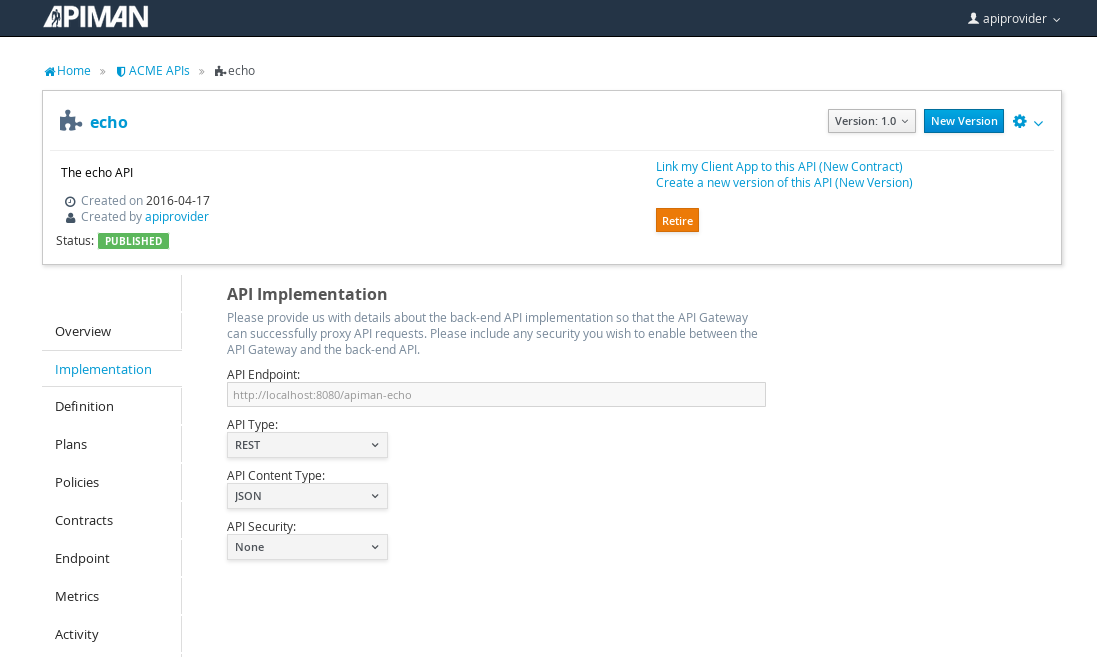Image resolution: width=1097 pixels, height=657 pixels.
Task: Go to Home via the breadcrumb
Action: click(73, 71)
